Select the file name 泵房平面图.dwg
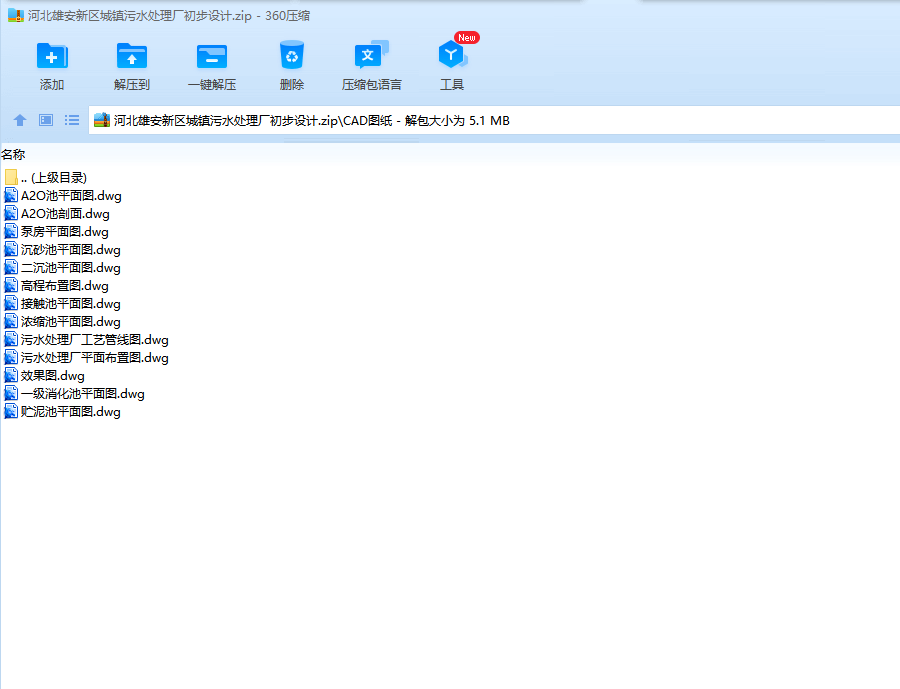 pos(64,232)
